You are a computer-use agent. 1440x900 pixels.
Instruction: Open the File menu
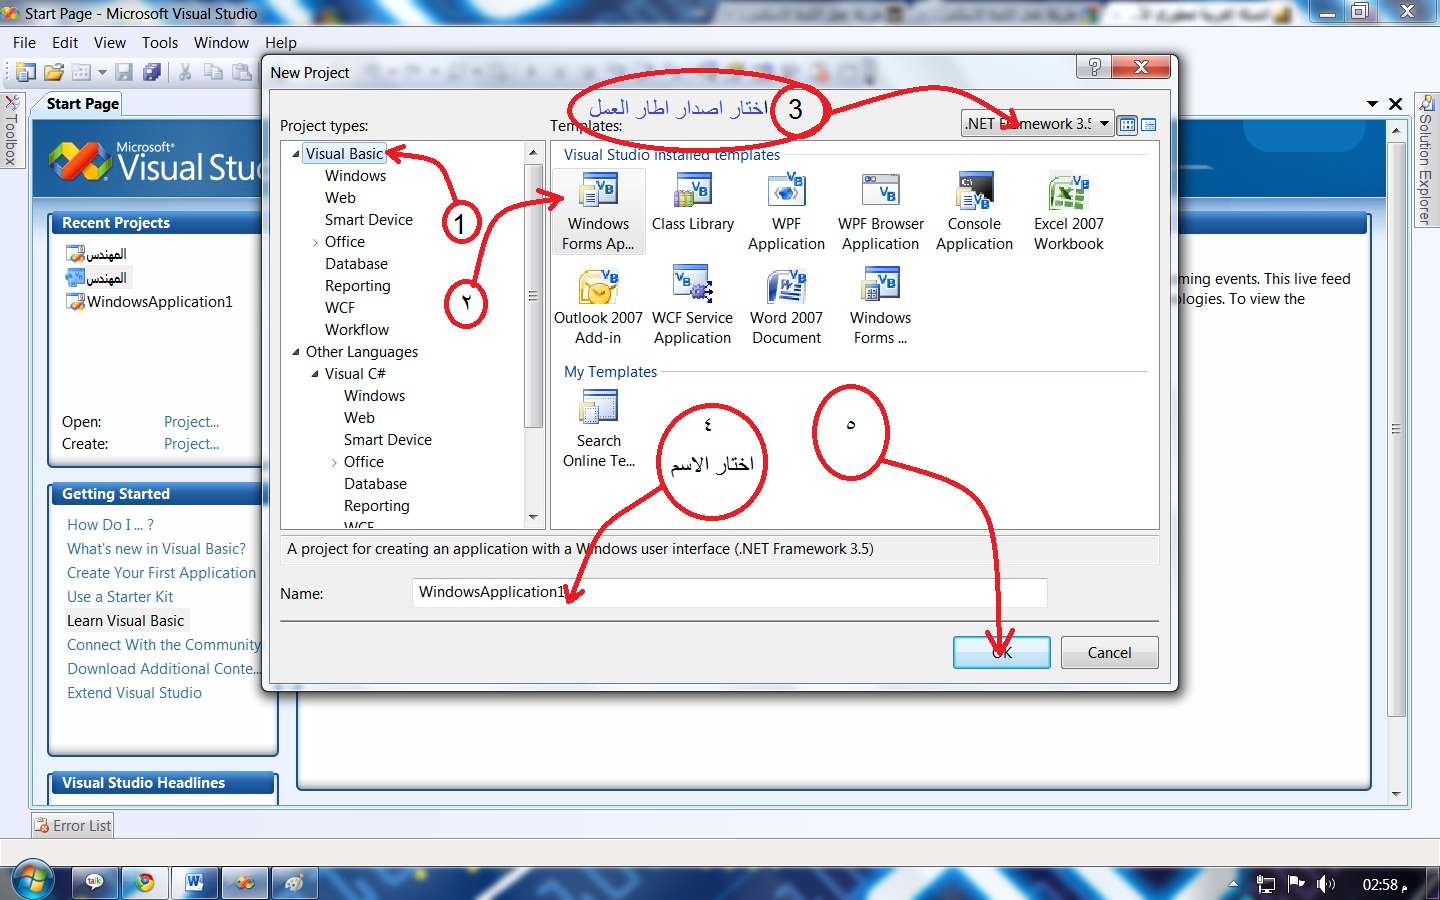tap(24, 43)
